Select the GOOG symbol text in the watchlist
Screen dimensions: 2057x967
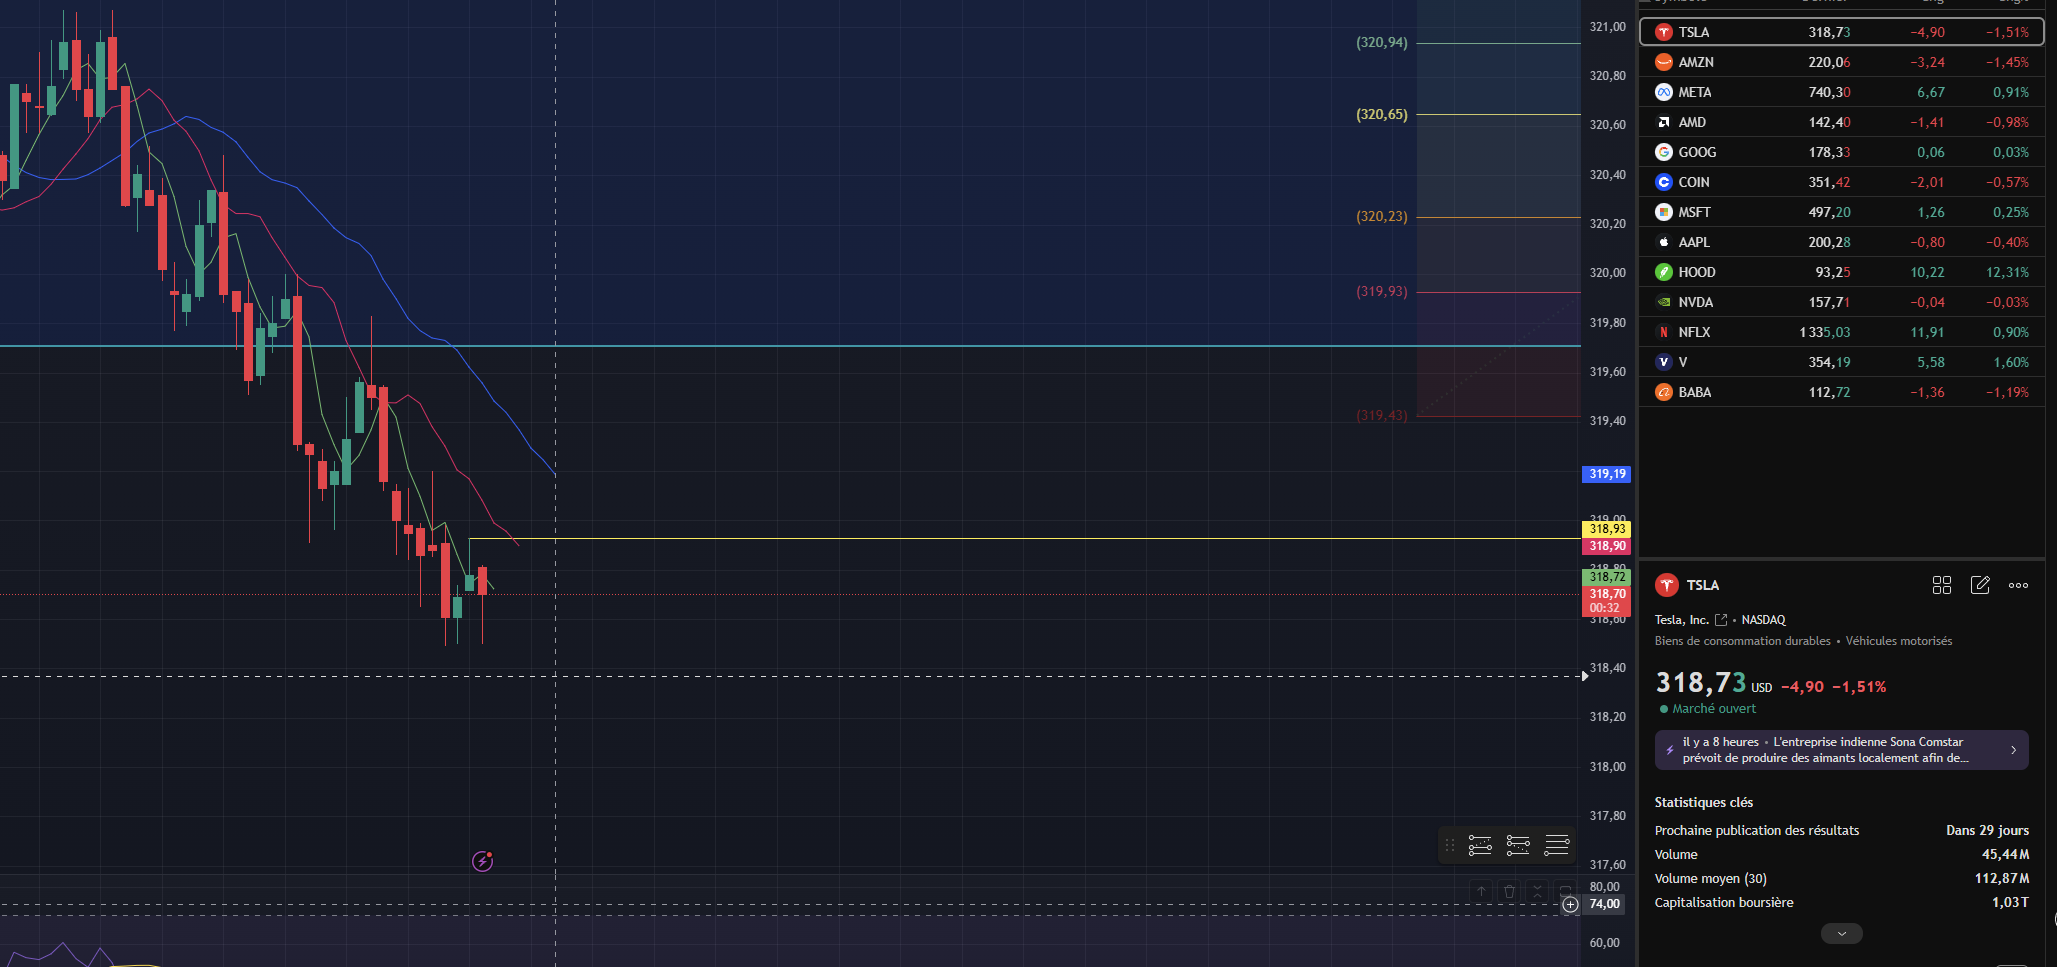[x=1697, y=152]
